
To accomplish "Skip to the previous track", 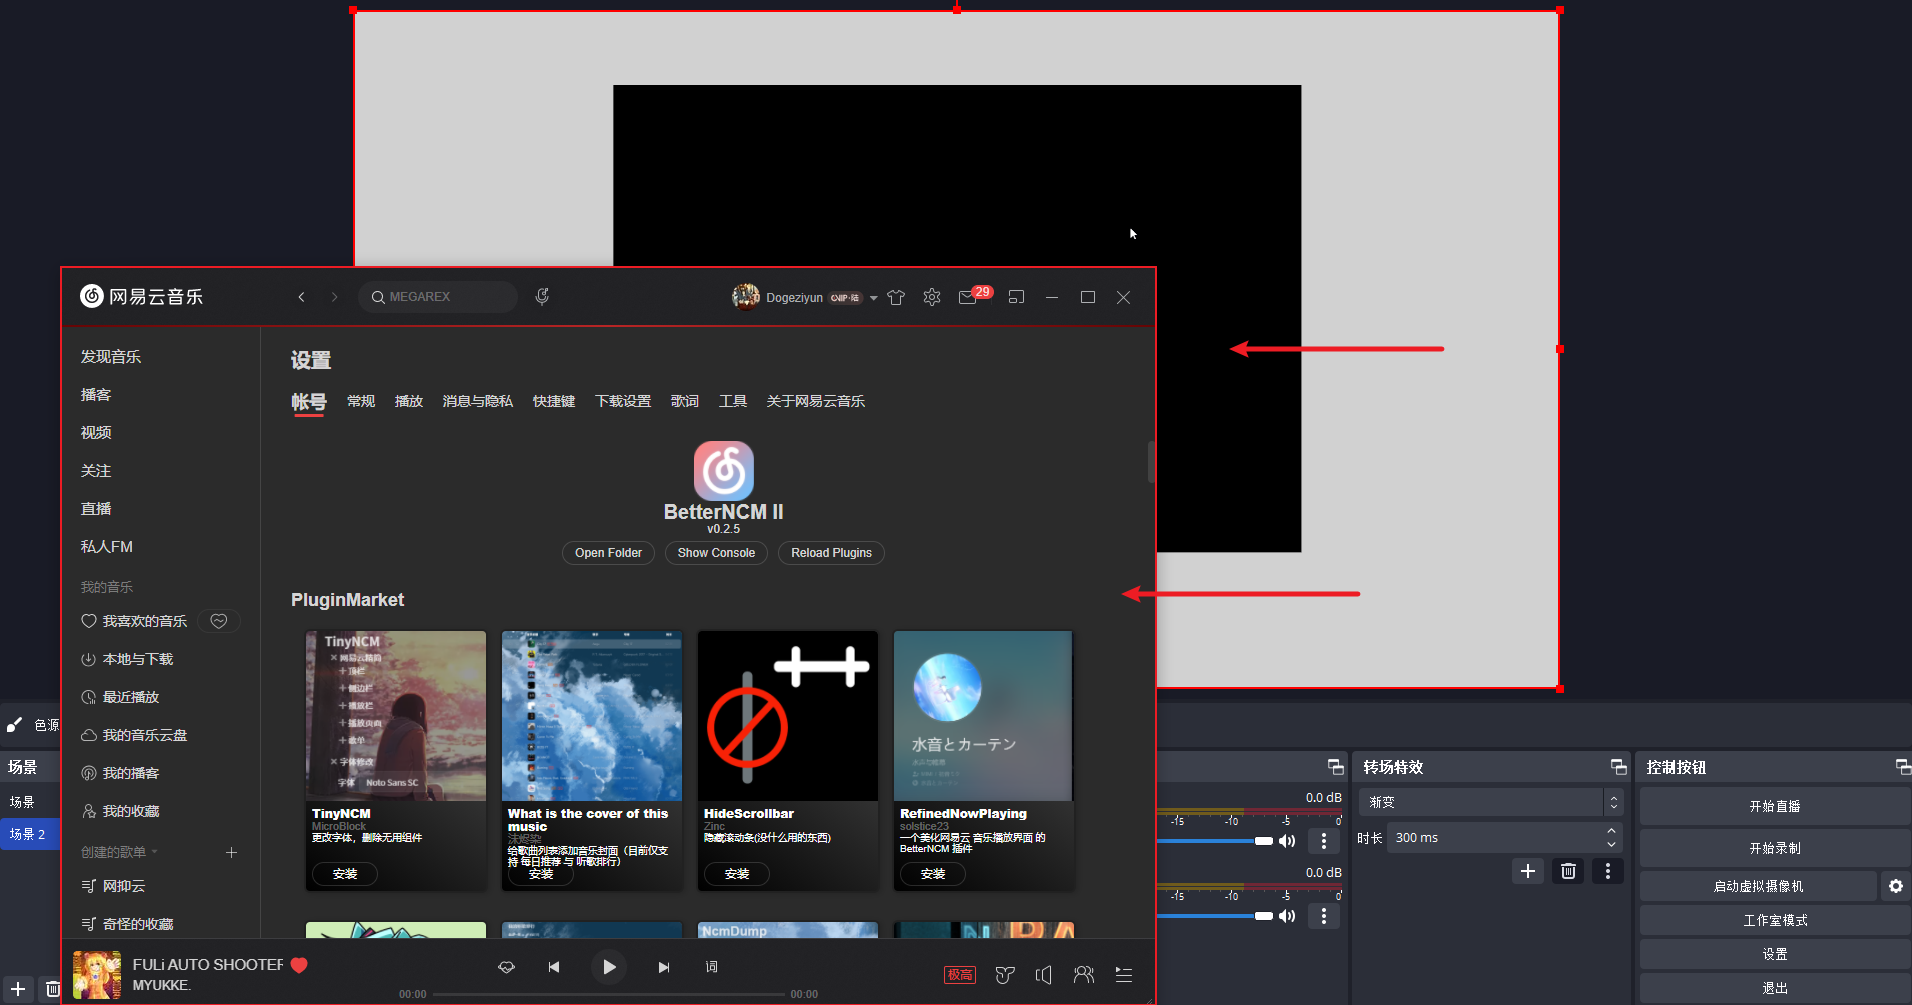I will [x=554, y=967].
